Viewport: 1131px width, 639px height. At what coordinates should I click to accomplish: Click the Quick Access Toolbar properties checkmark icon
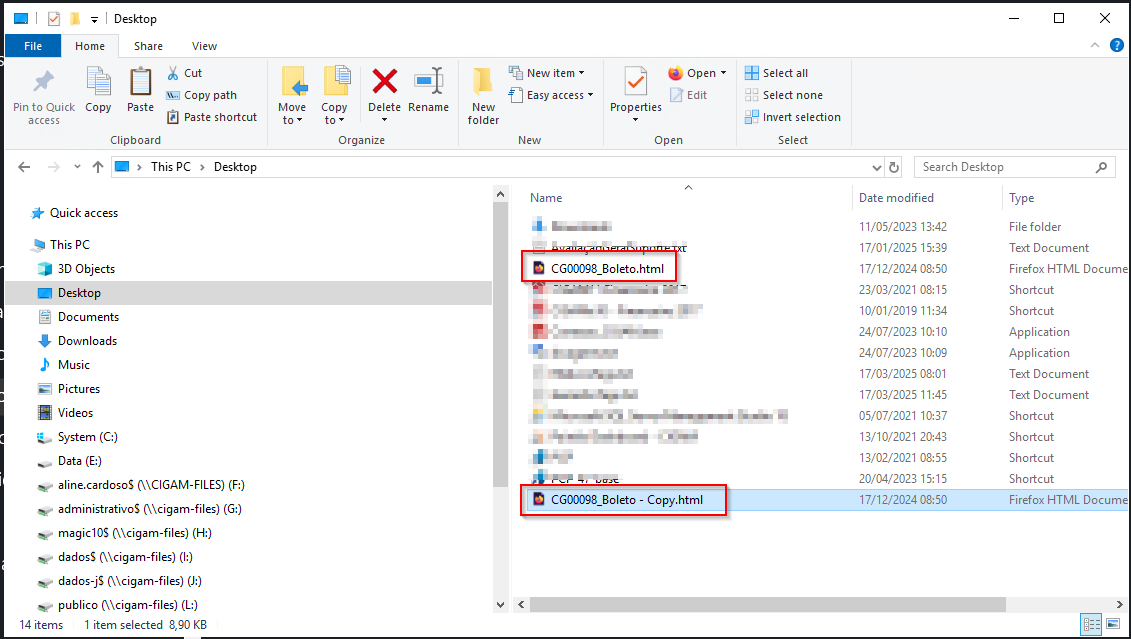(x=53, y=19)
